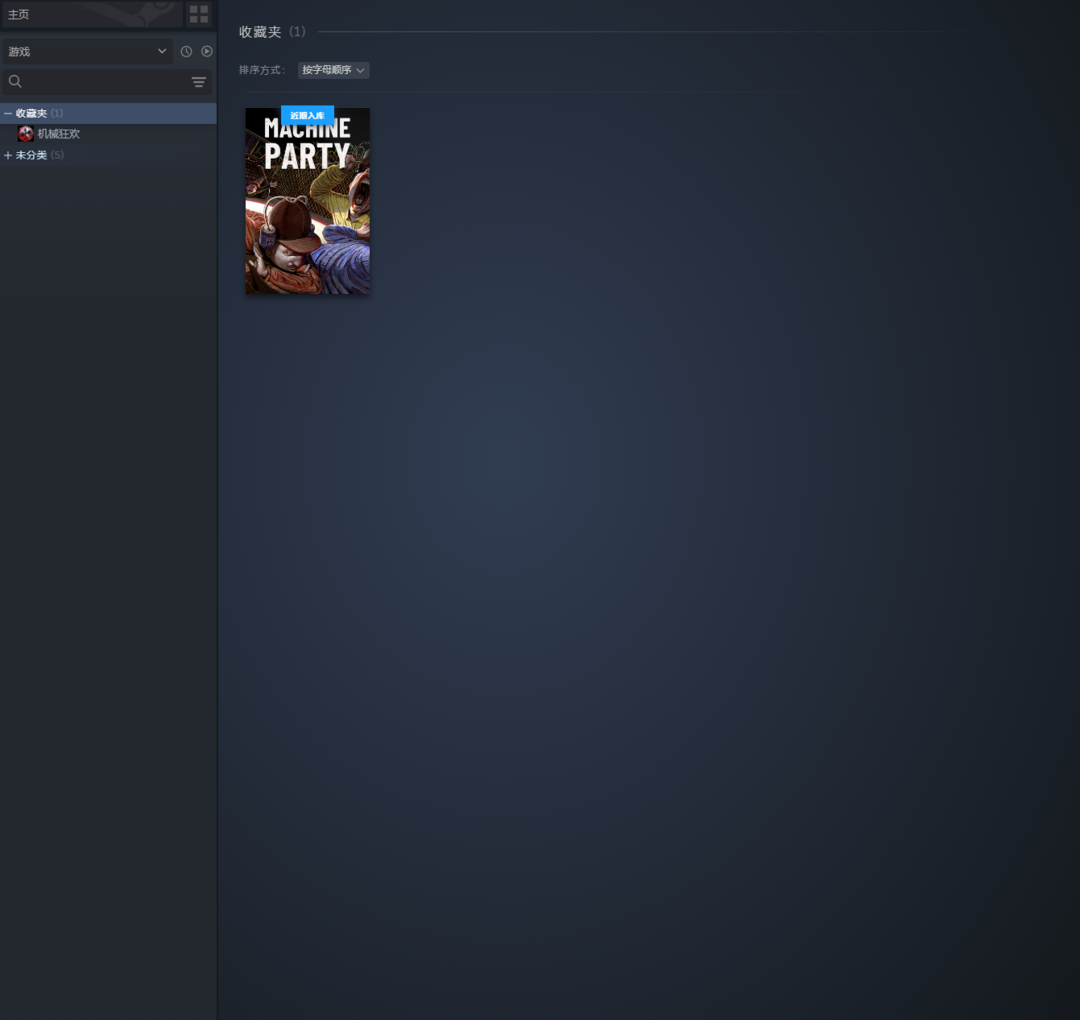Click the 机械狂欢 game icon

(25, 134)
